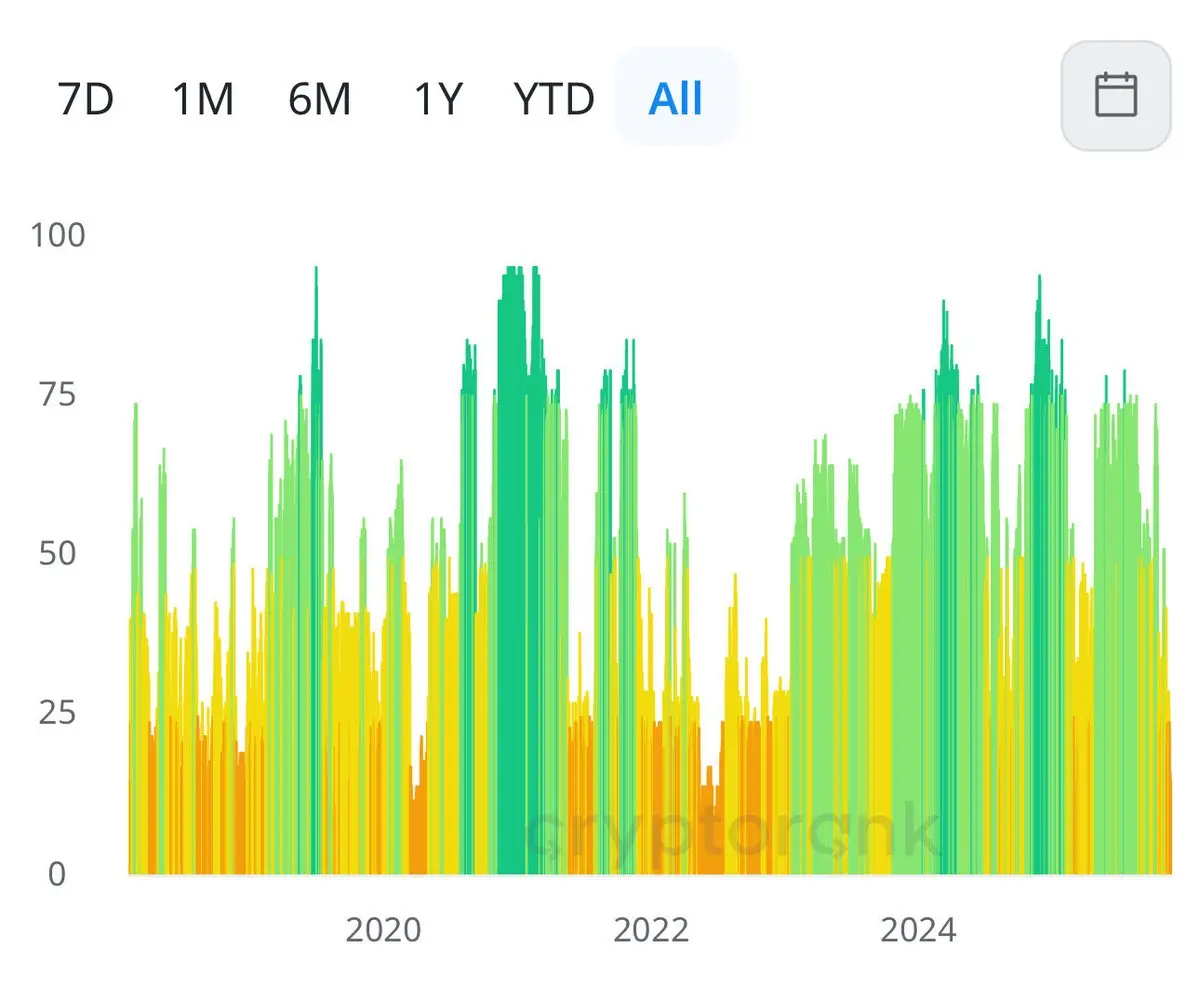Open the calendar date range picker
Image resolution: width=1200 pixels, height=987 pixels.
[1115, 96]
